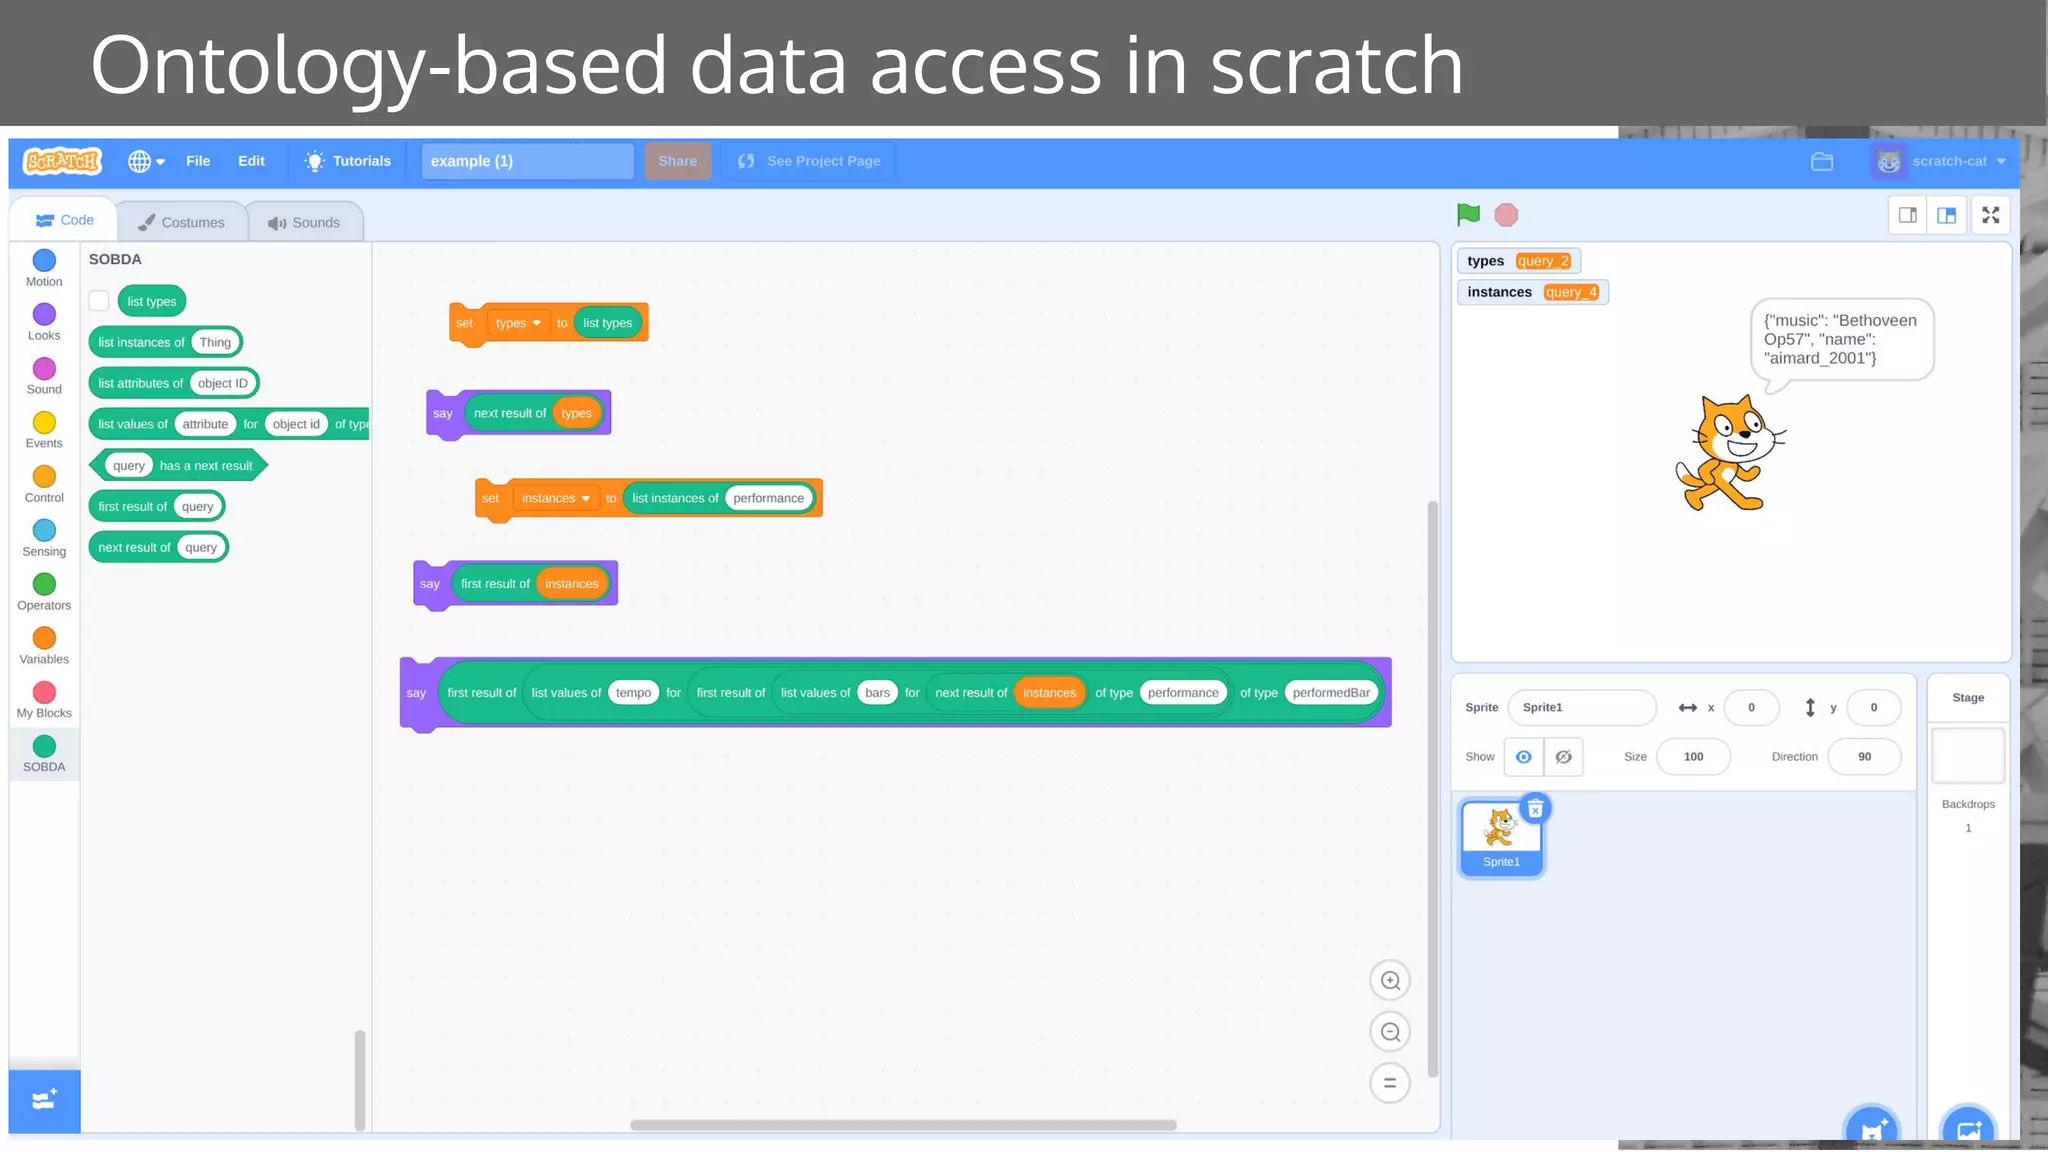Viewport: 2048px width, 1152px height.
Task: Select the SOBDA extension category
Action: tap(44, 754)
